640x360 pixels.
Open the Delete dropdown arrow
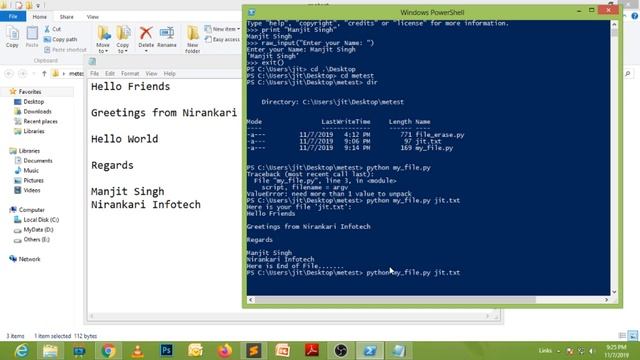146,51
